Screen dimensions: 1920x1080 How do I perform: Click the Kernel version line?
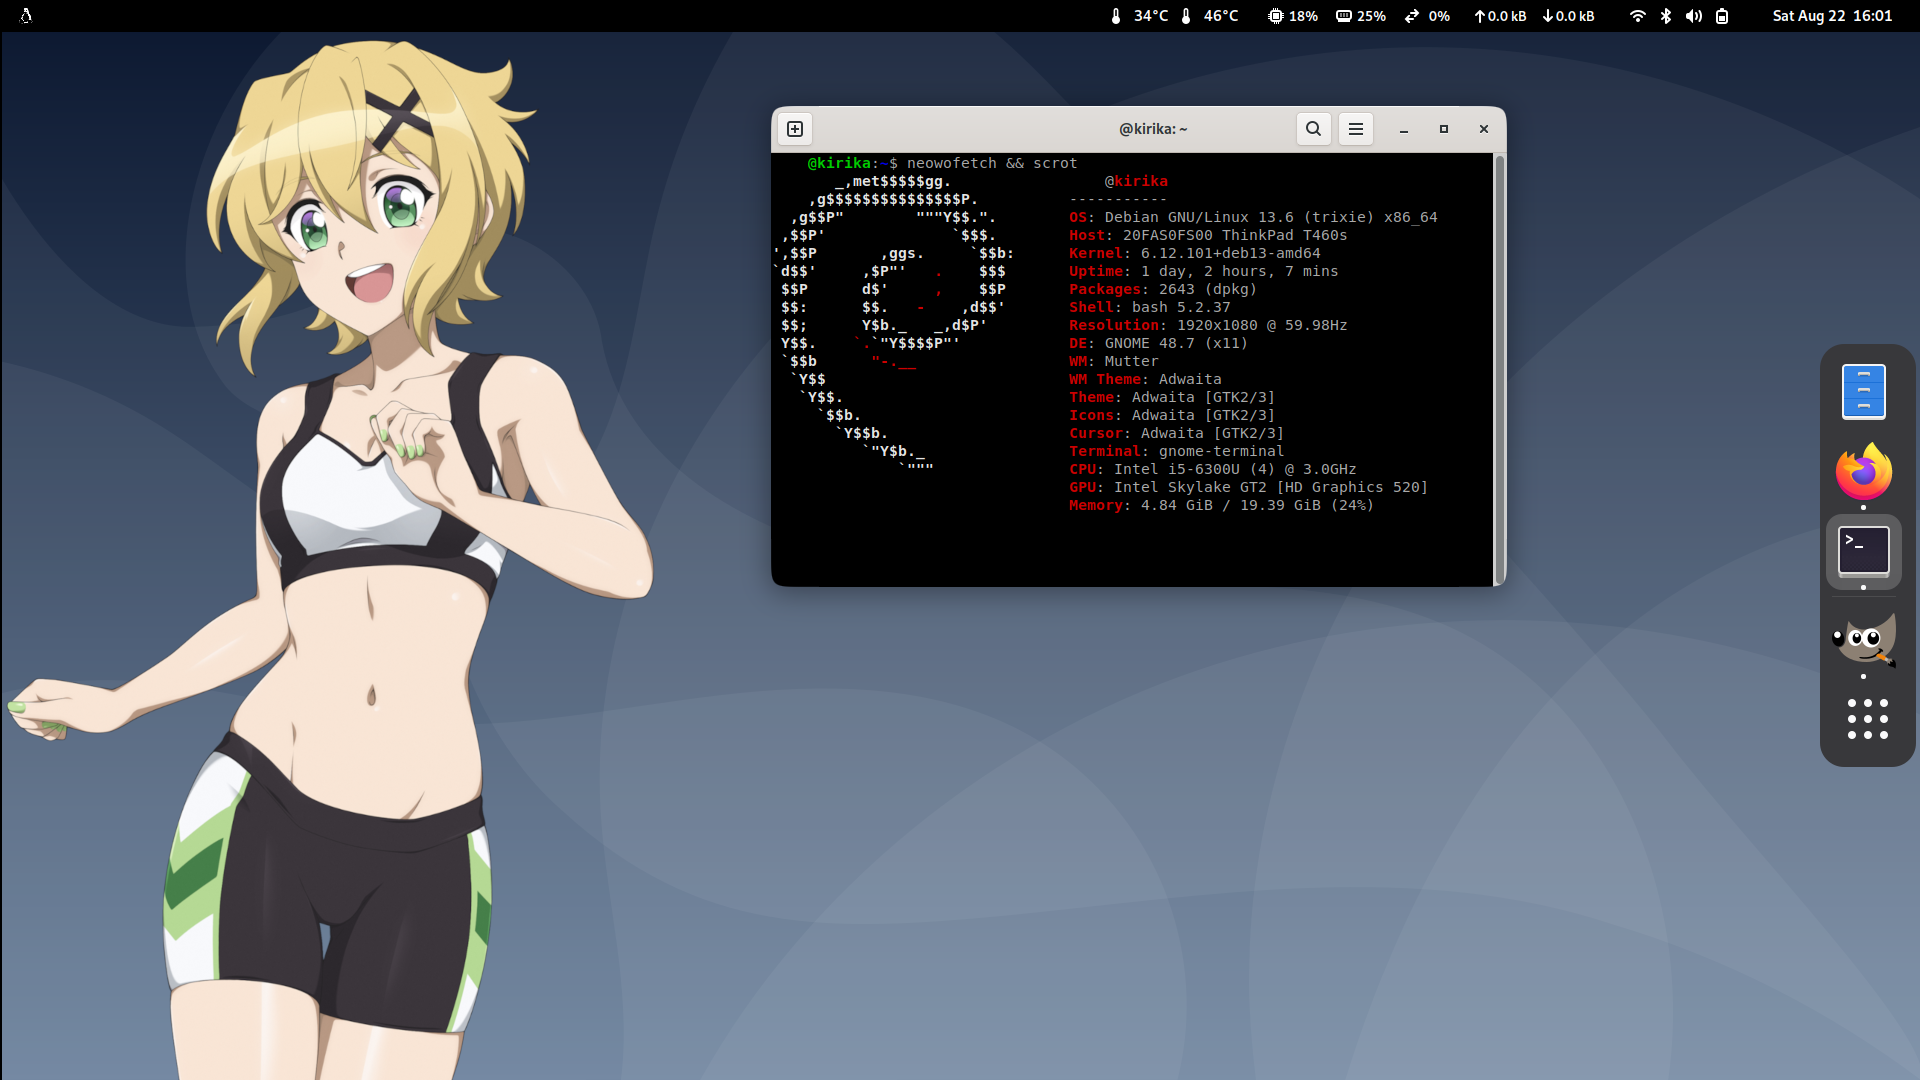tap(1195, 253)
